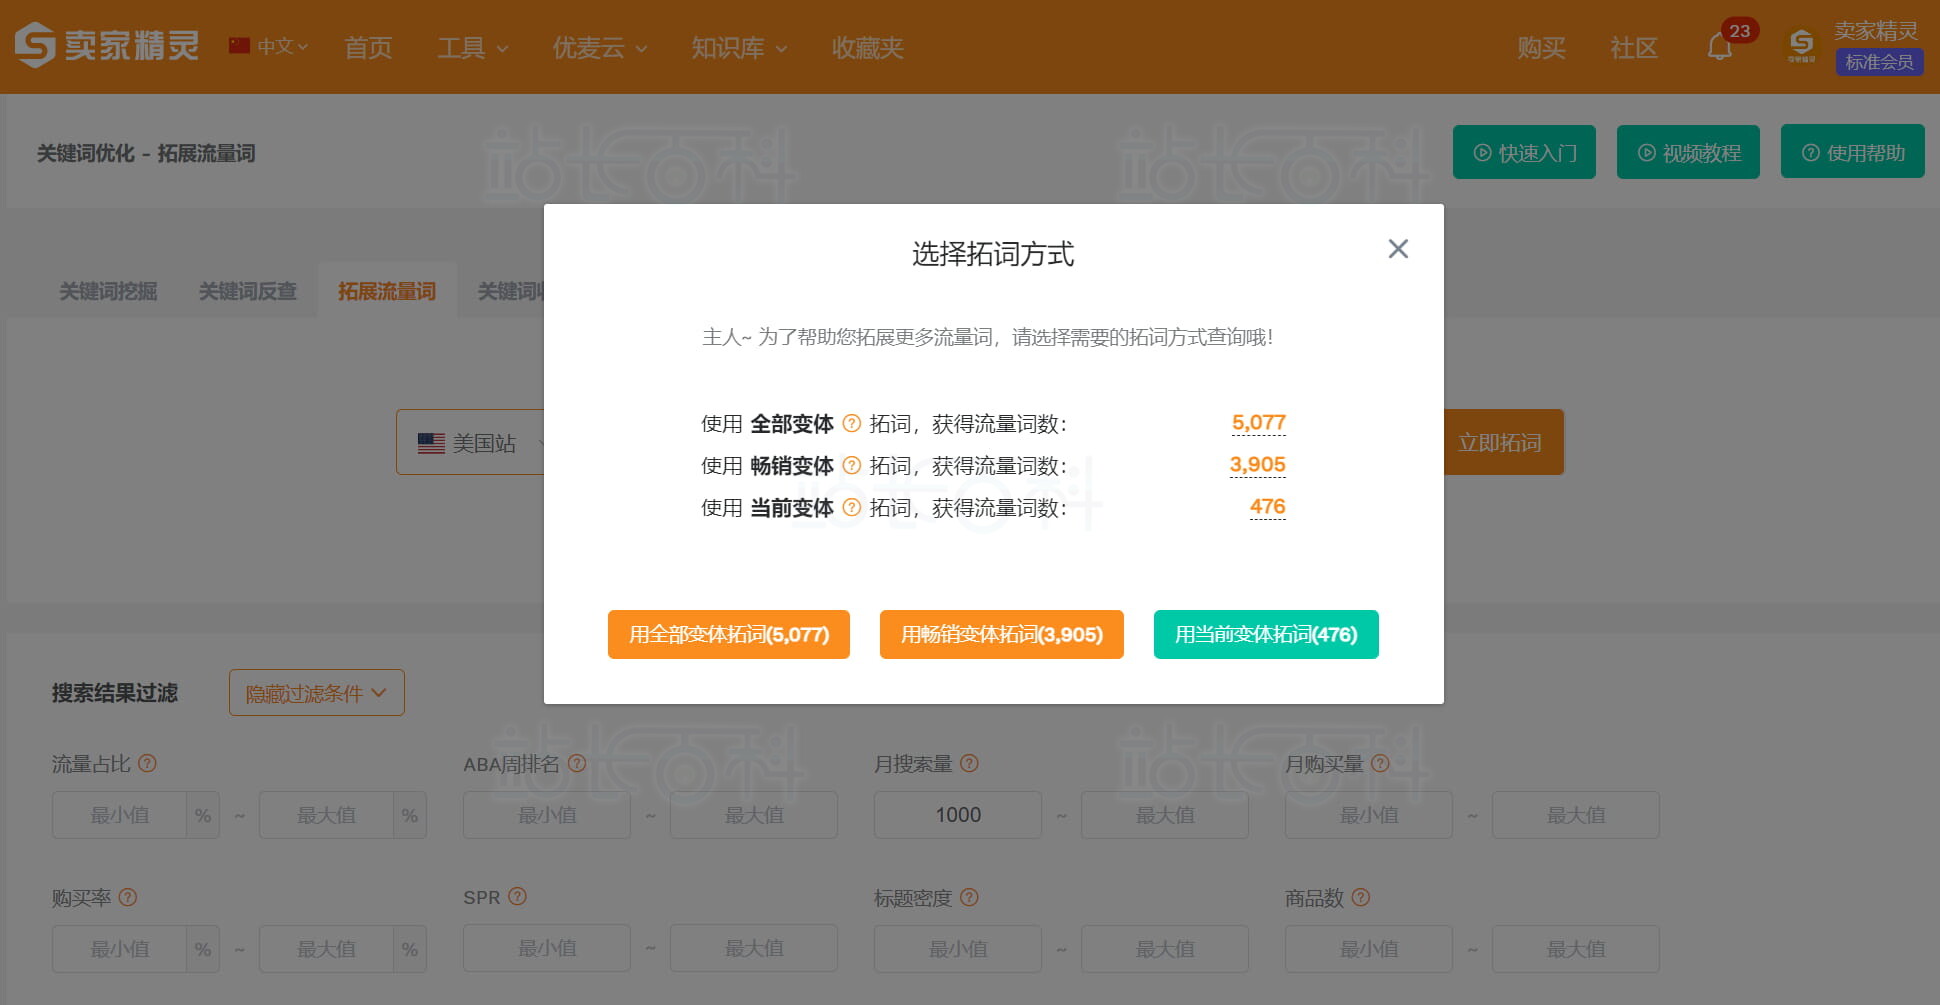Click the help icon next to 全部变体
1940x1005 pixels.
(x=851, y=424)
